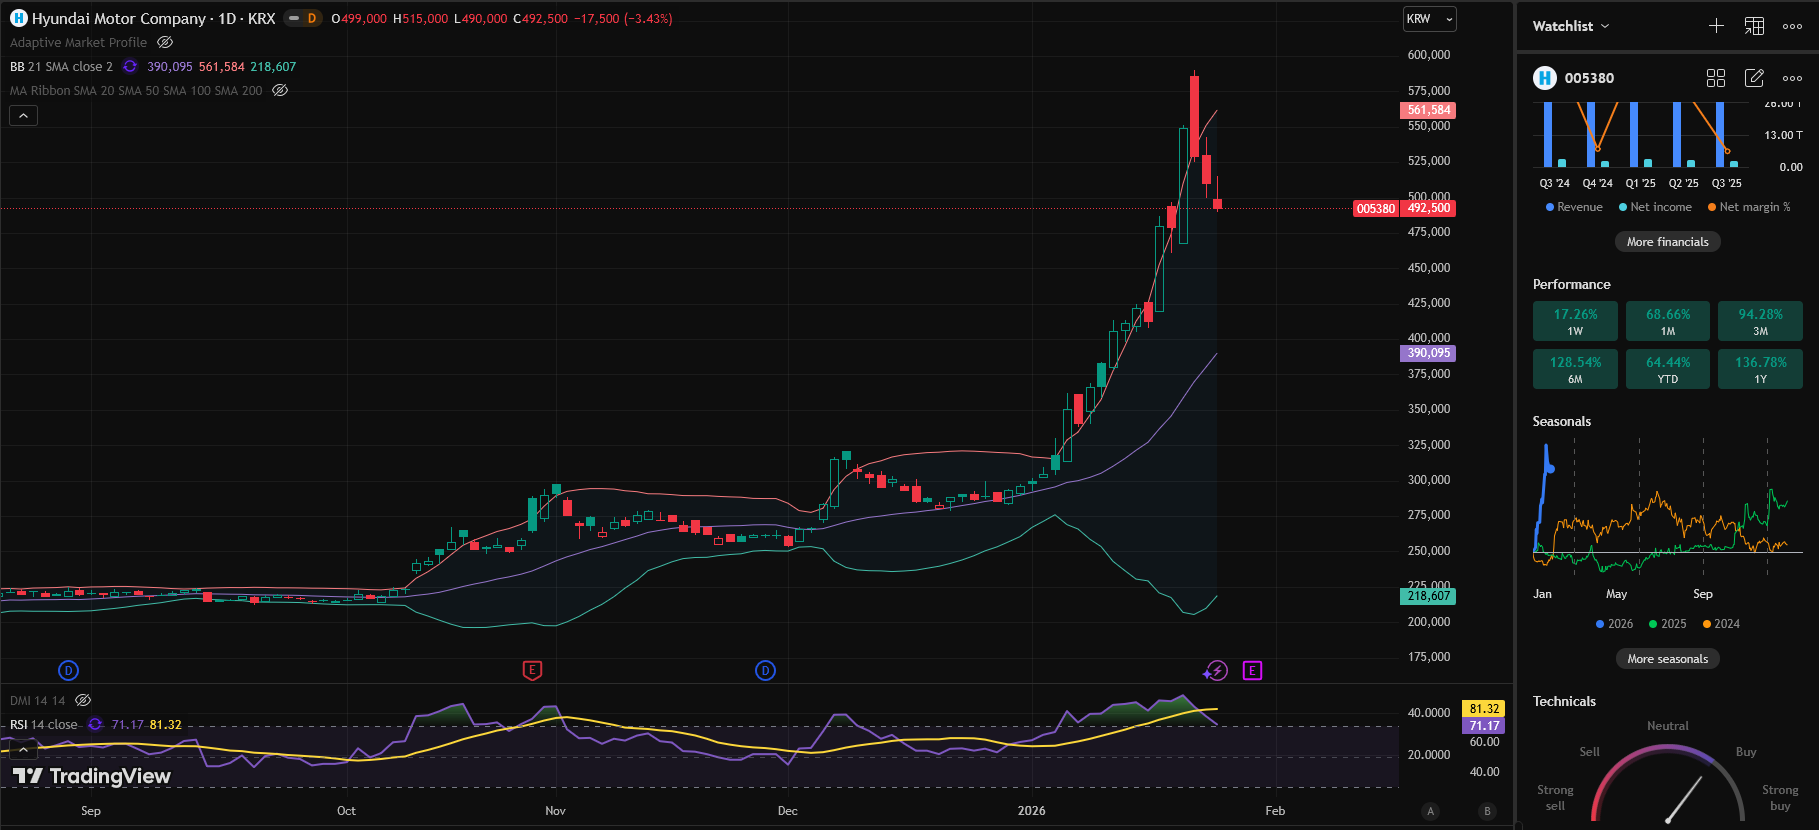Toggle the Net margin % legend series

[x=1749, y=207]
